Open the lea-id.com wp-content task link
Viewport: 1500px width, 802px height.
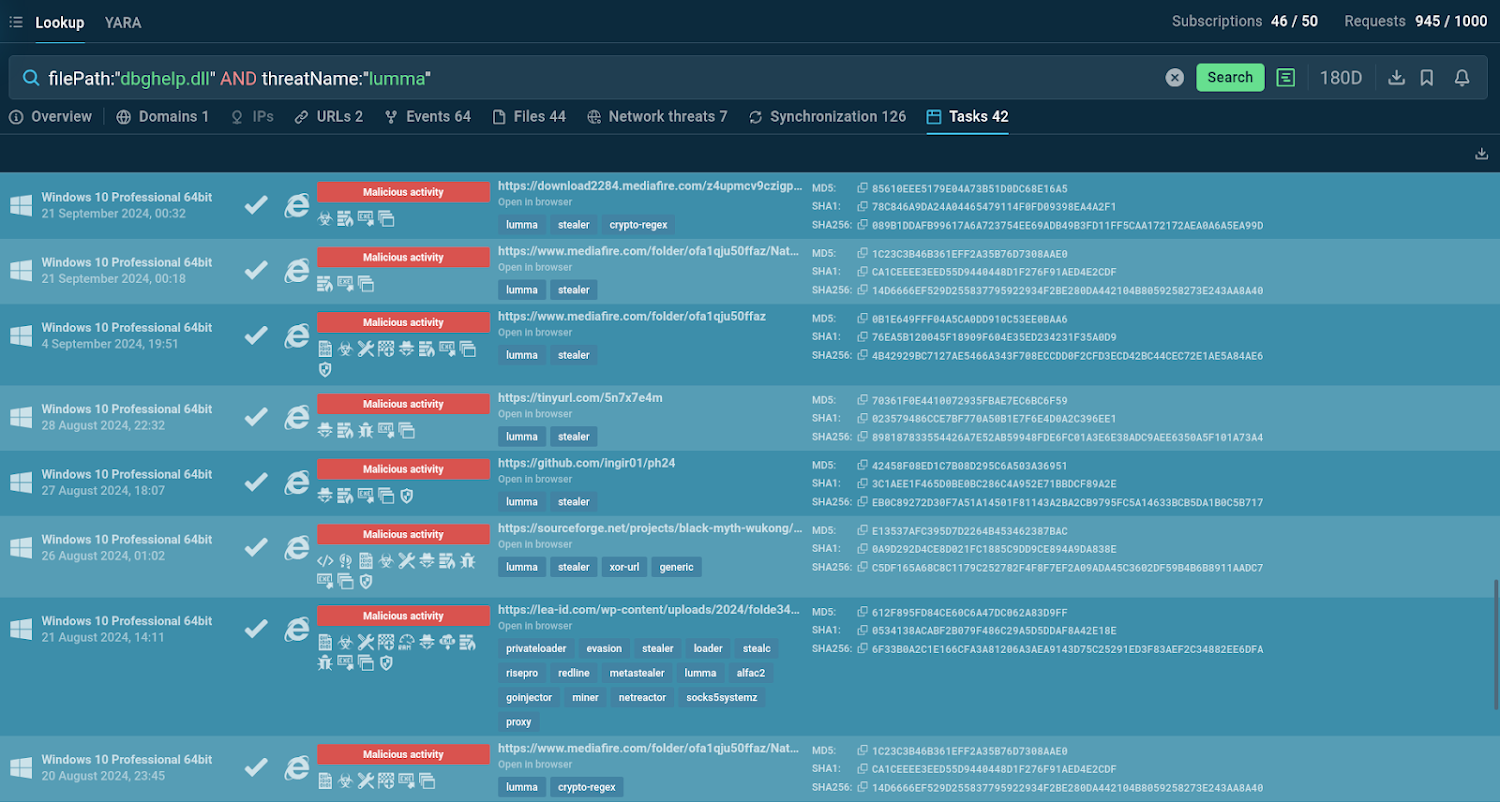(649, 610)
